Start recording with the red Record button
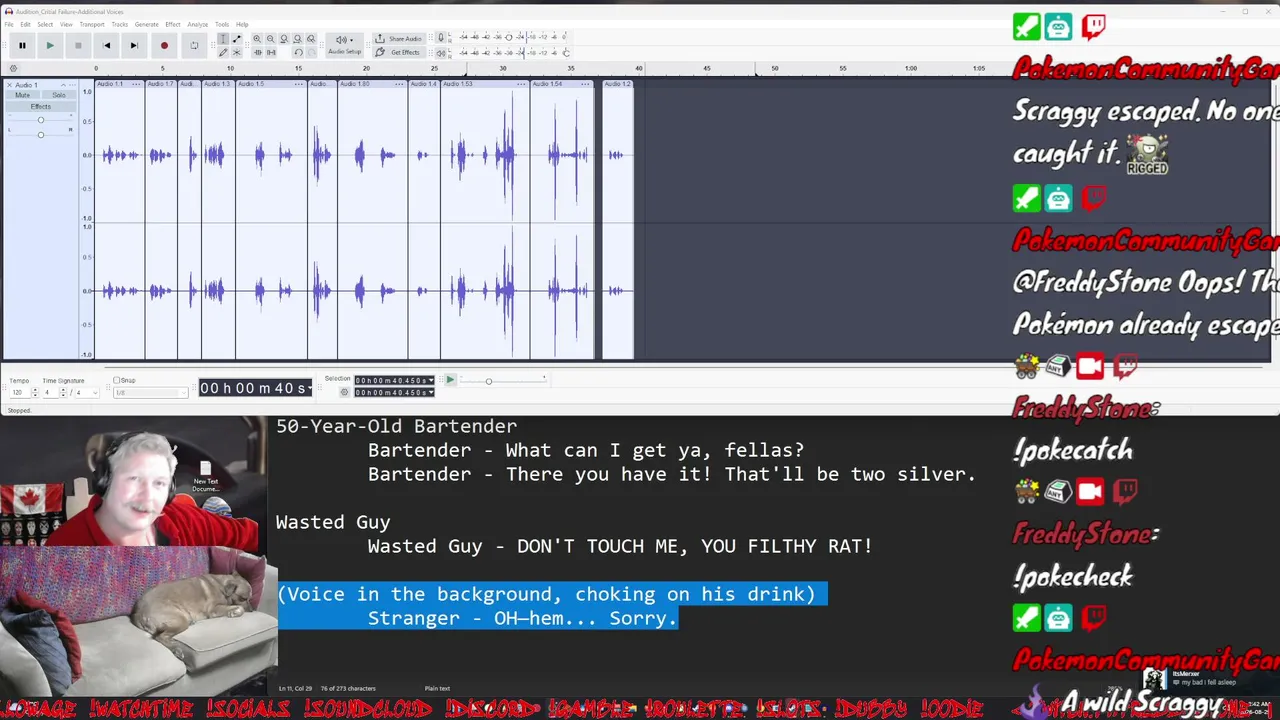Screen dimensions: 1280x720 164,45
